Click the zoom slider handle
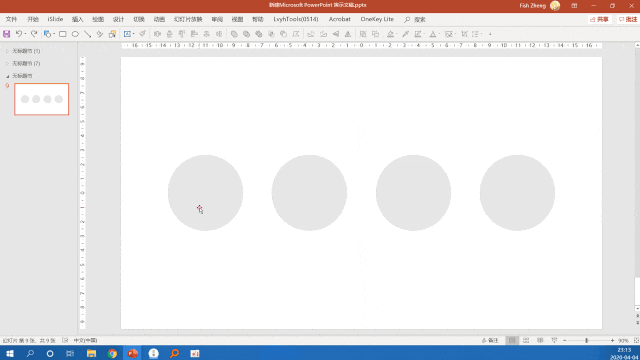640x360 pixels. 587,340
